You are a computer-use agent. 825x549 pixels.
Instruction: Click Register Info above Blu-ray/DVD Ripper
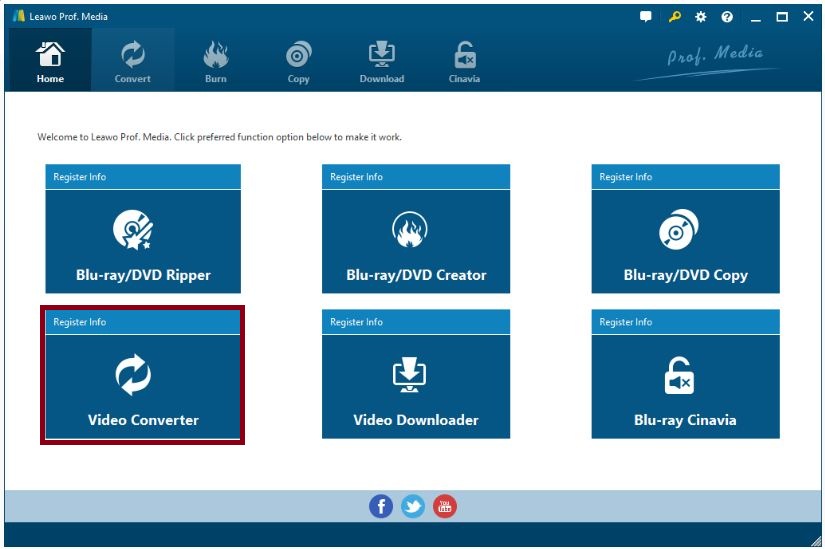(x=80, y=177)
